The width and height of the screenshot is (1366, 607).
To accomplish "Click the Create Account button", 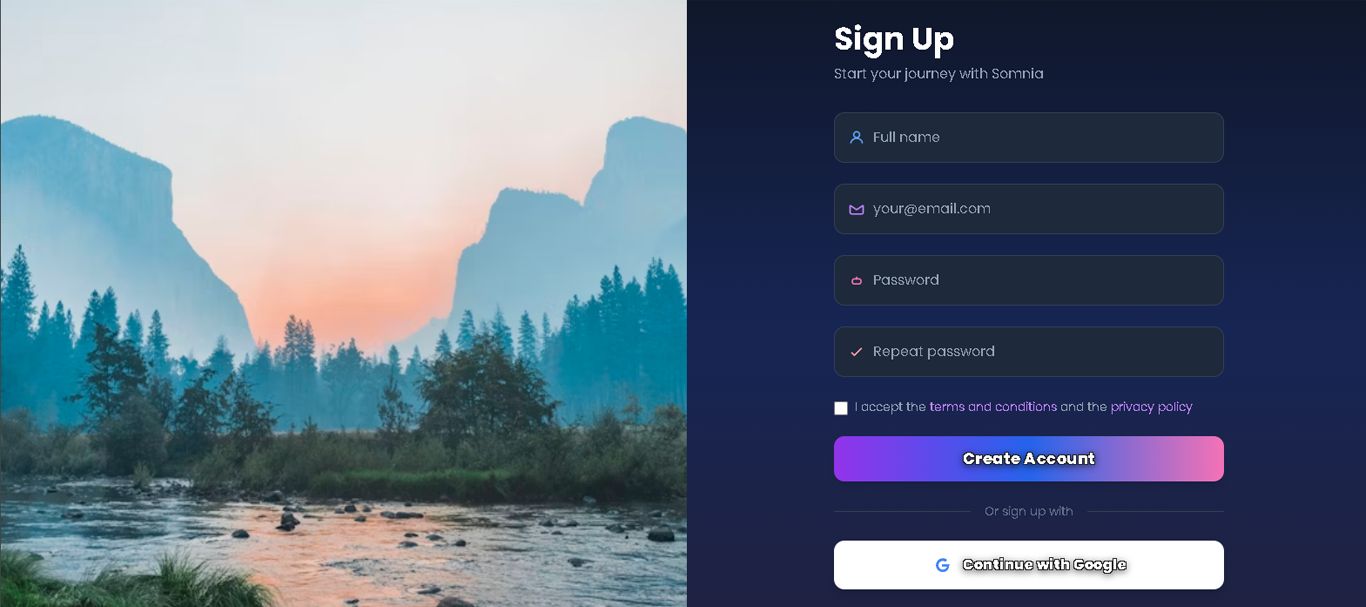I will [1029, 459].
